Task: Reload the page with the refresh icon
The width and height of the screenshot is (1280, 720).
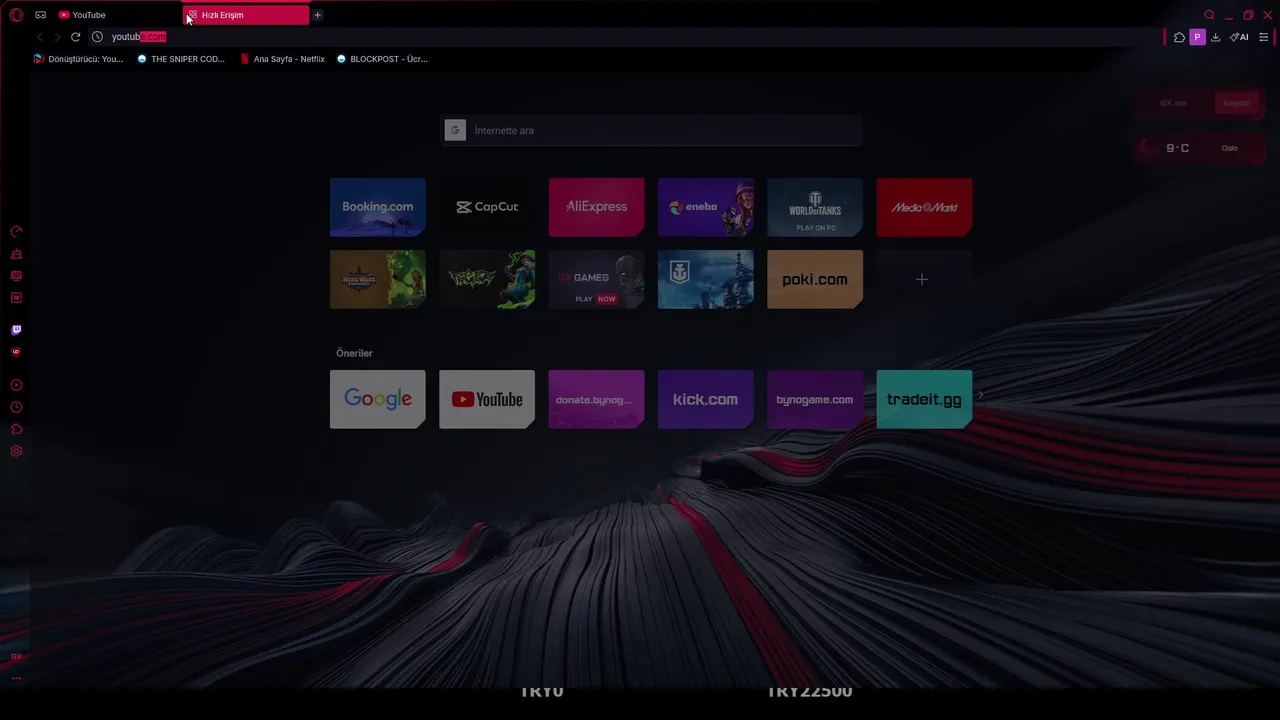Action: 75,37
